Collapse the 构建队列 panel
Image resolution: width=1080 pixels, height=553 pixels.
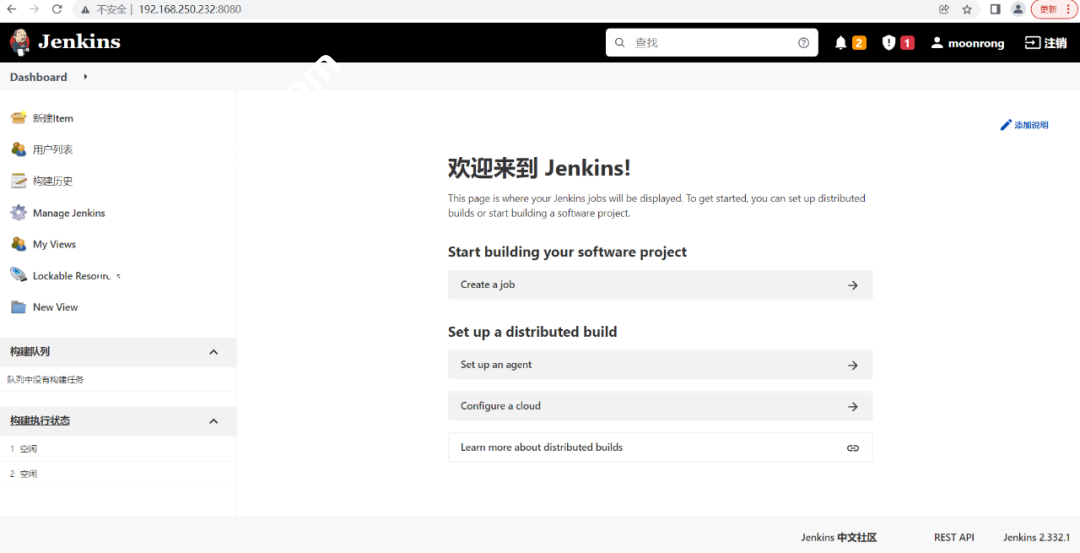[x=213, y=352]
